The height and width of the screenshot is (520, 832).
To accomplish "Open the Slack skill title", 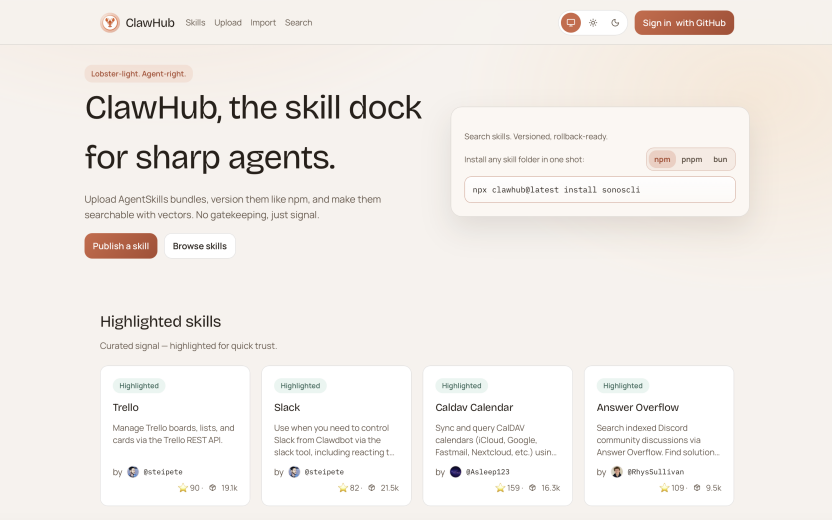I will pos(287,408).
